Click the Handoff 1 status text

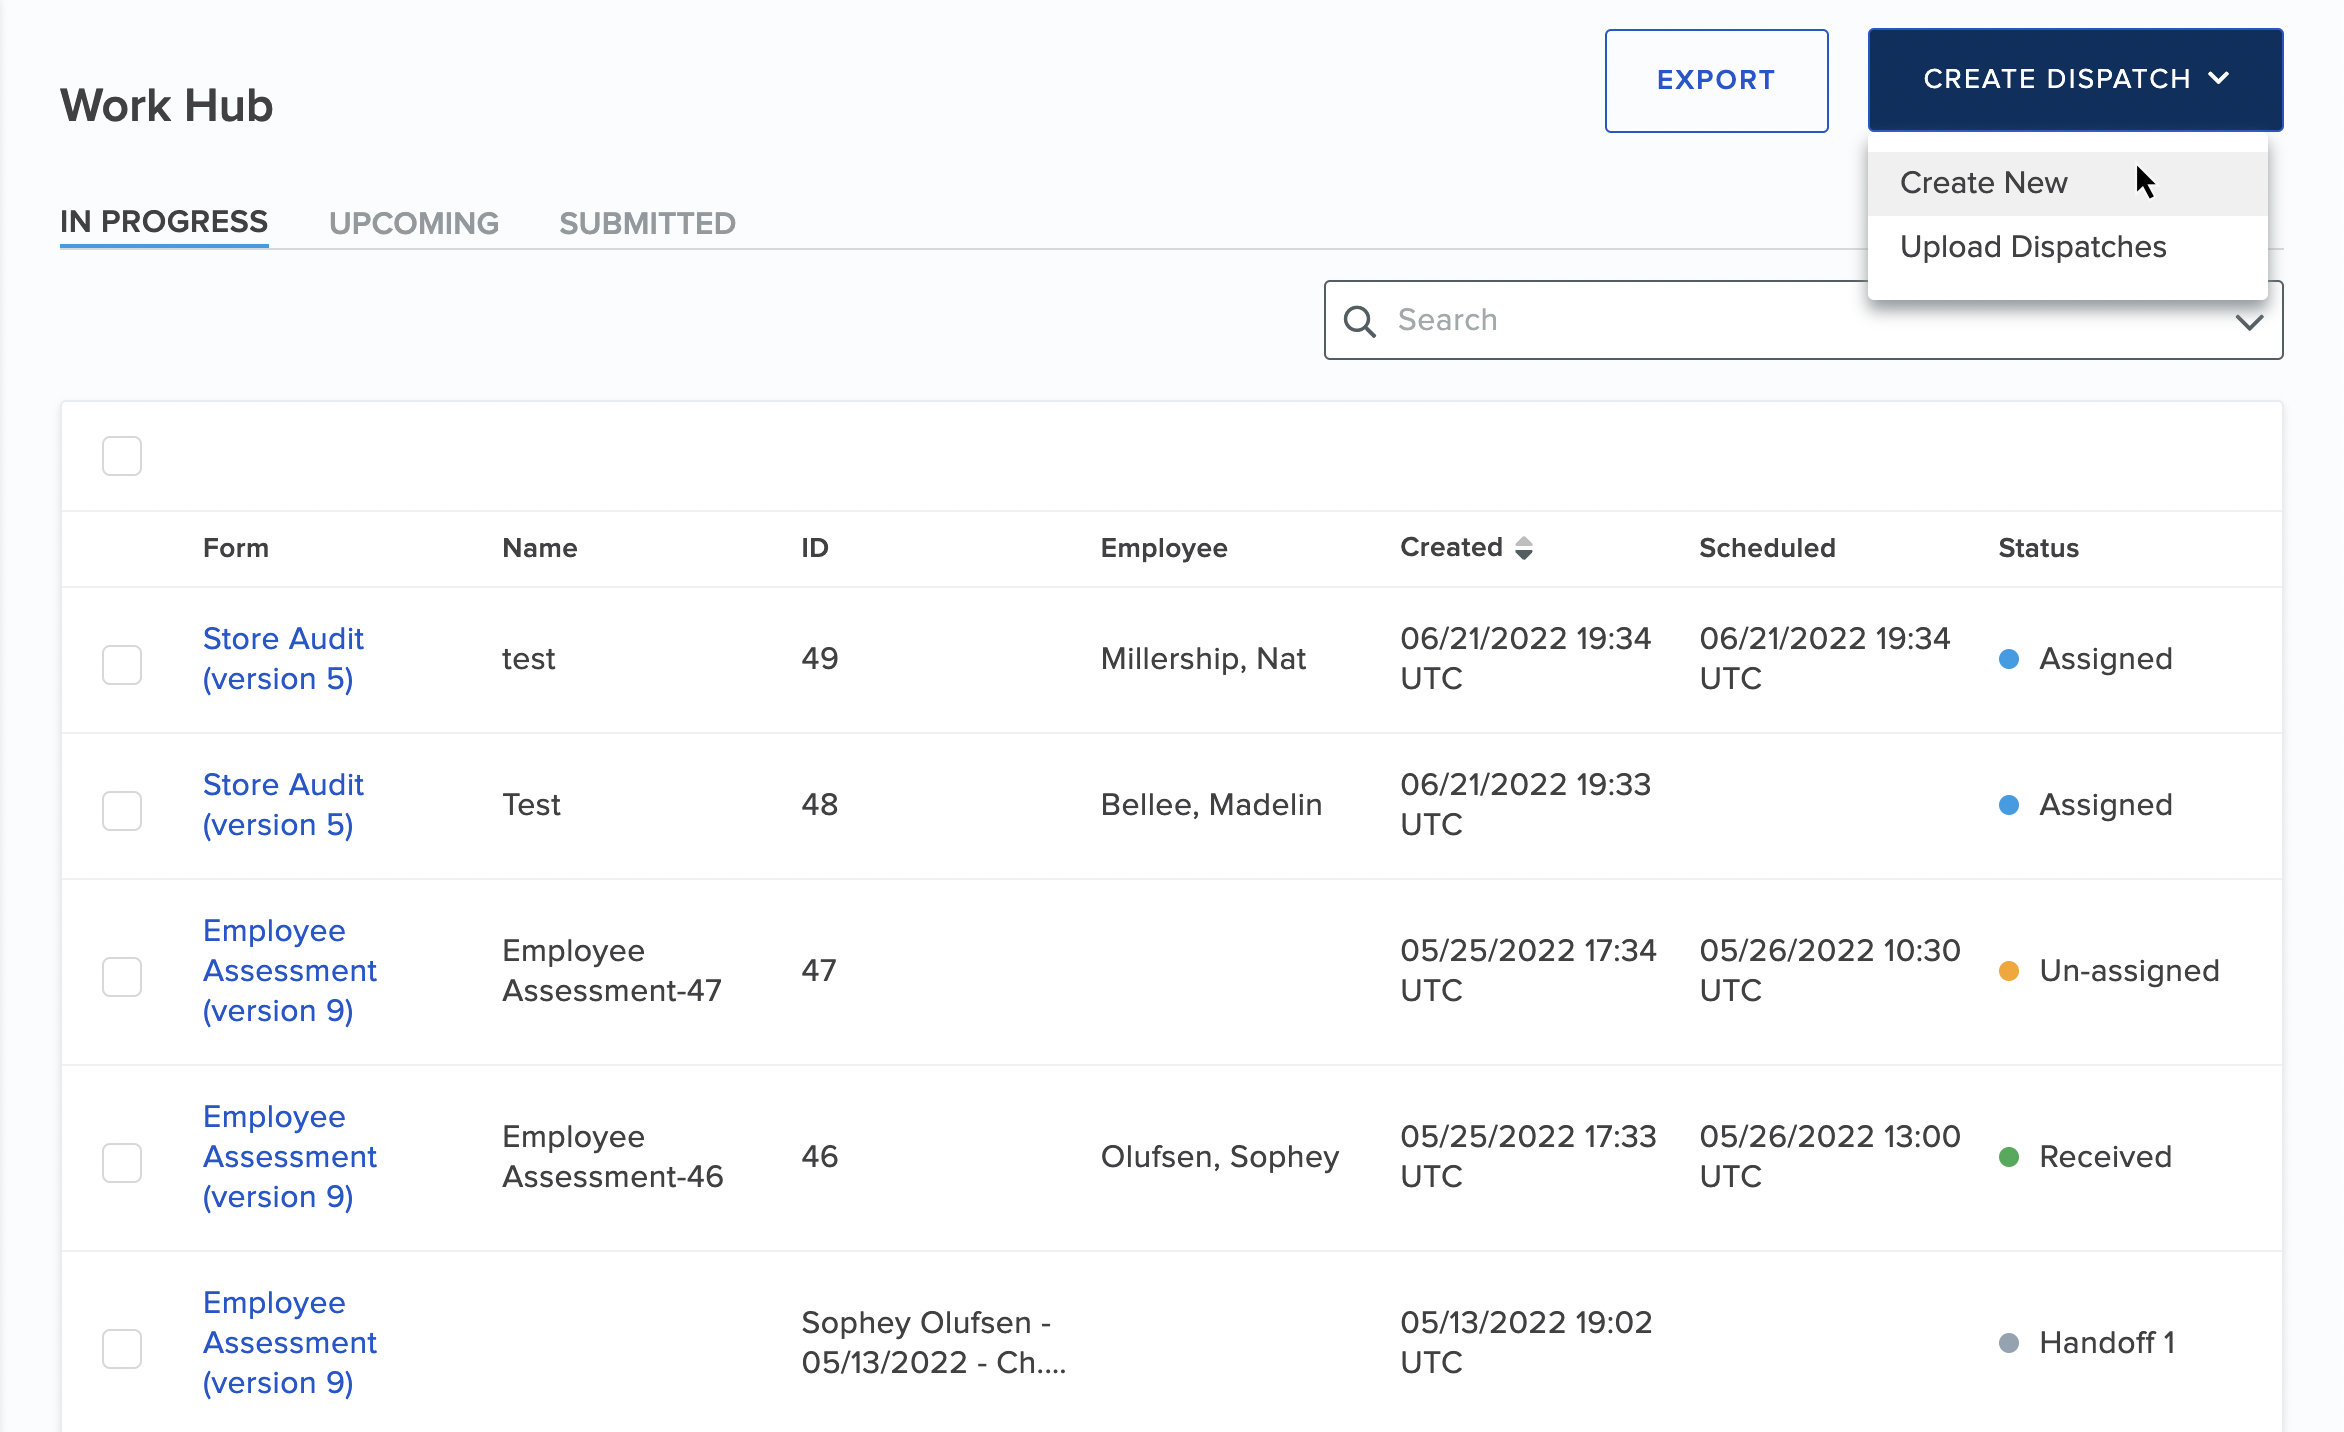(2107, 1343)
